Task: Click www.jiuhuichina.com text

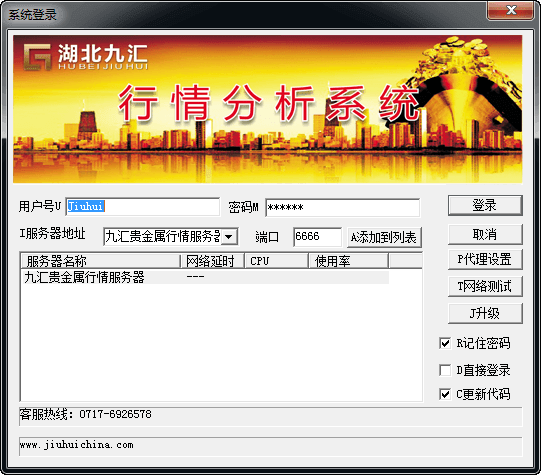Action: (x=77, y=445)
